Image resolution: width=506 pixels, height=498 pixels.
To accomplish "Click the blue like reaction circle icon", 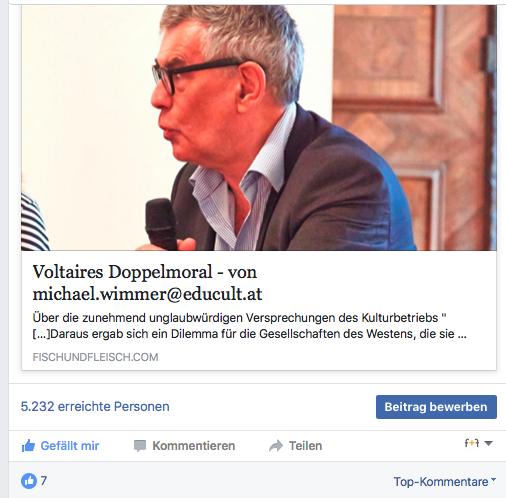I will tap(29, 481).
